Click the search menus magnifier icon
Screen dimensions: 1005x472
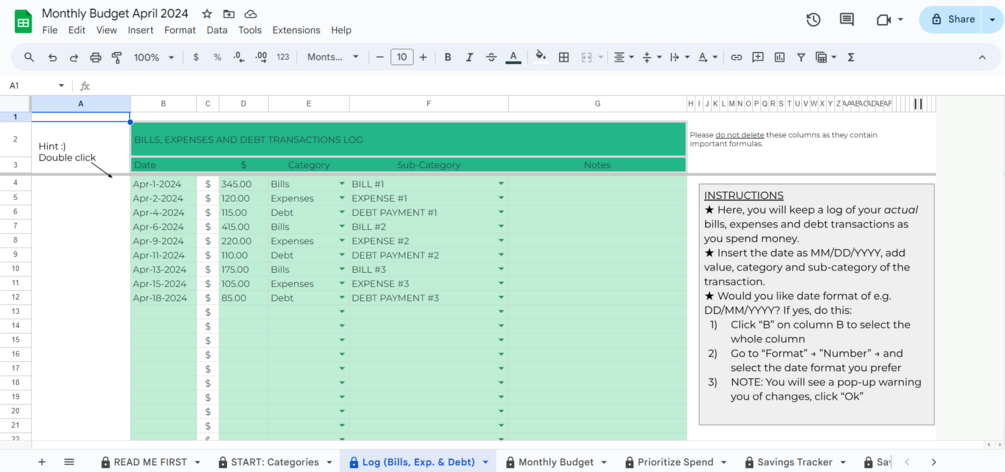click(x=29, y=57)
